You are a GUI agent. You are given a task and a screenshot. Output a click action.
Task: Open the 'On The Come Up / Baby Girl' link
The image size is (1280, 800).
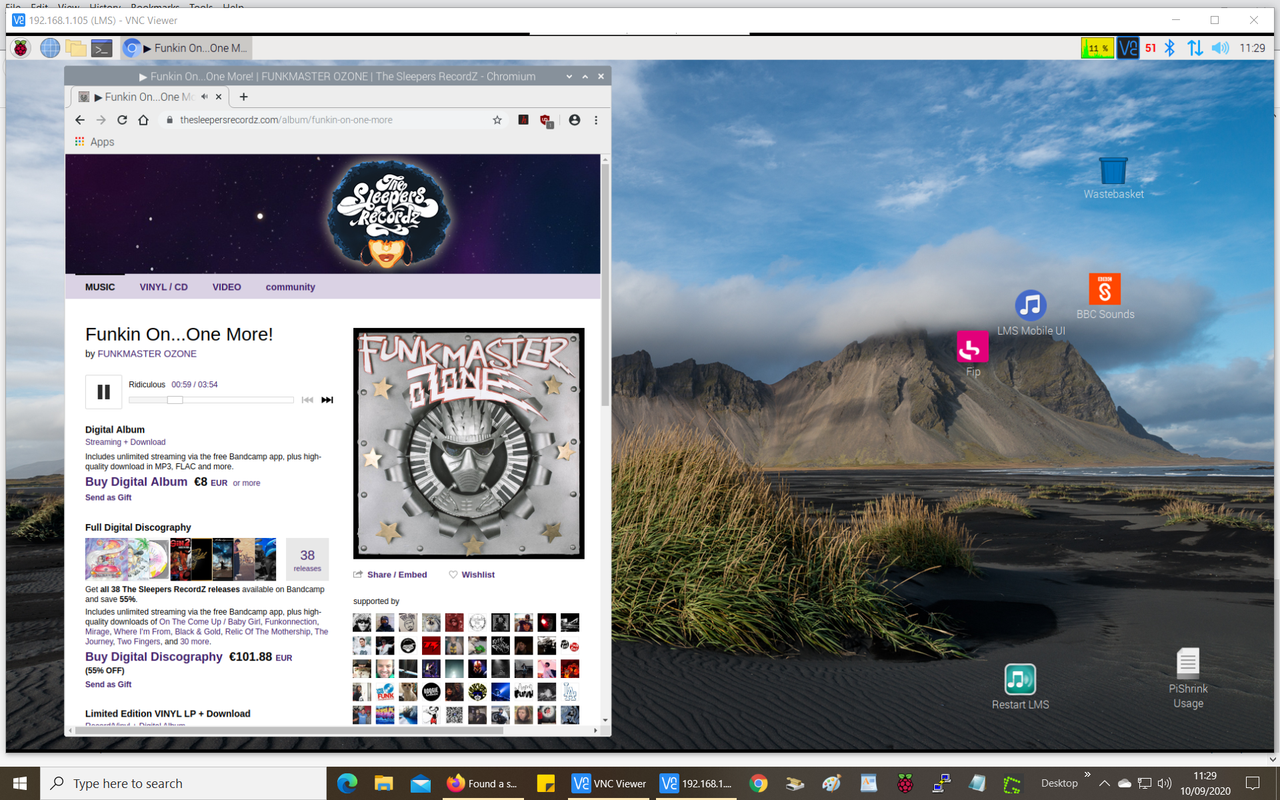tap(210, 622)
